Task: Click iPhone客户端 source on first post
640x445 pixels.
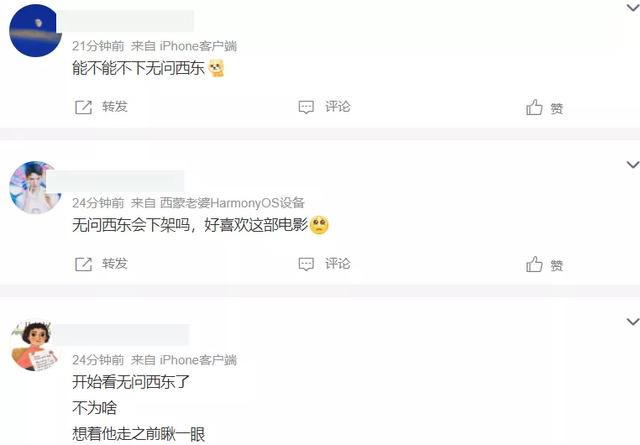Action: (x=198, y=46)
